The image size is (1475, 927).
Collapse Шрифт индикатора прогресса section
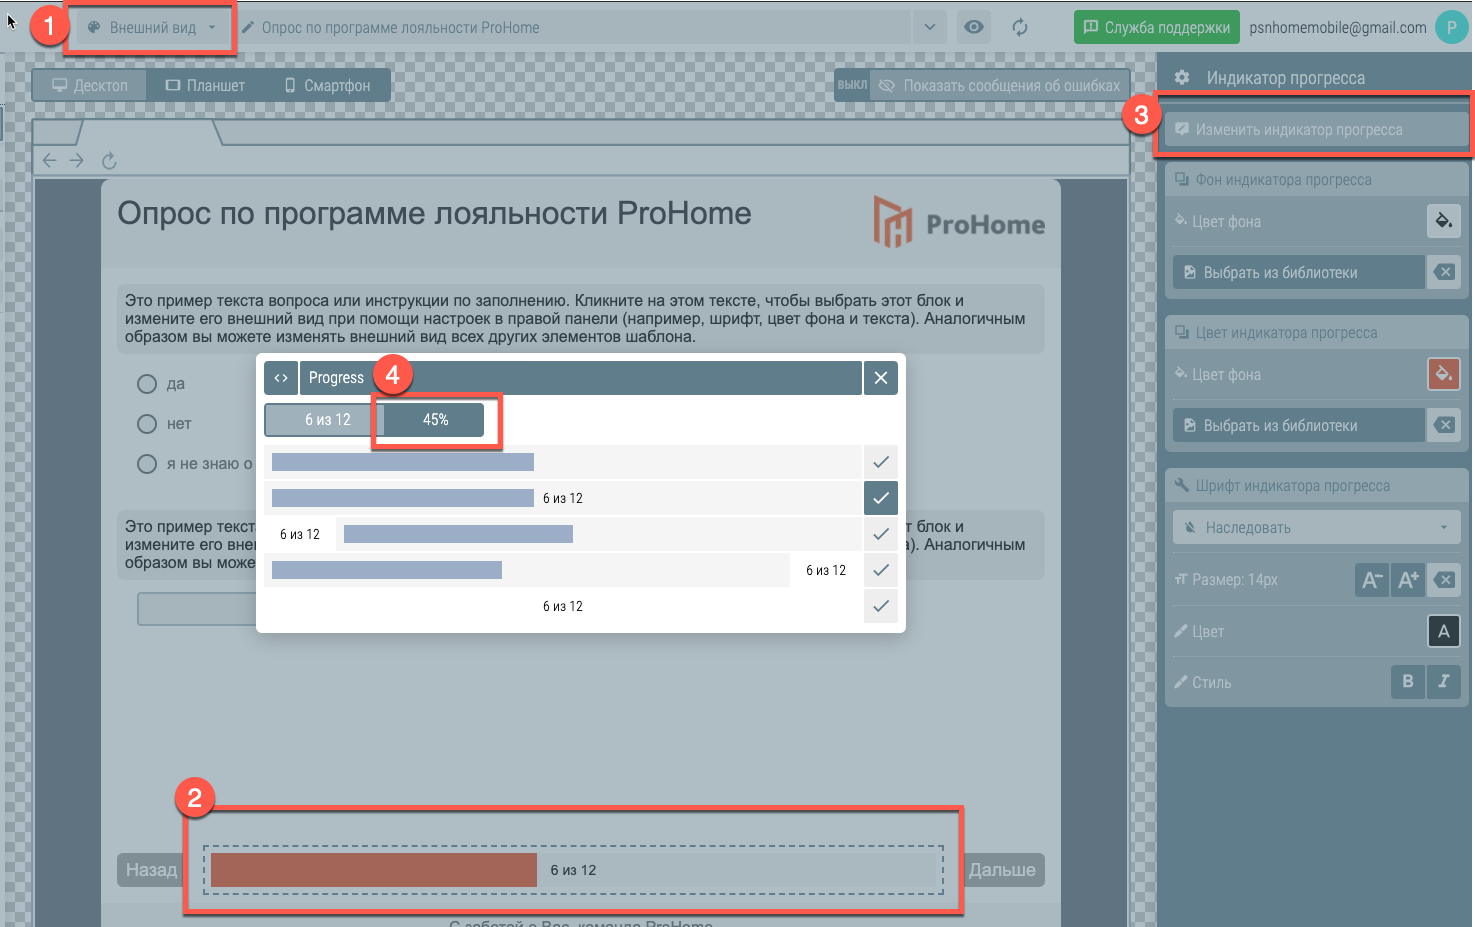click(x=1316, y=486)
